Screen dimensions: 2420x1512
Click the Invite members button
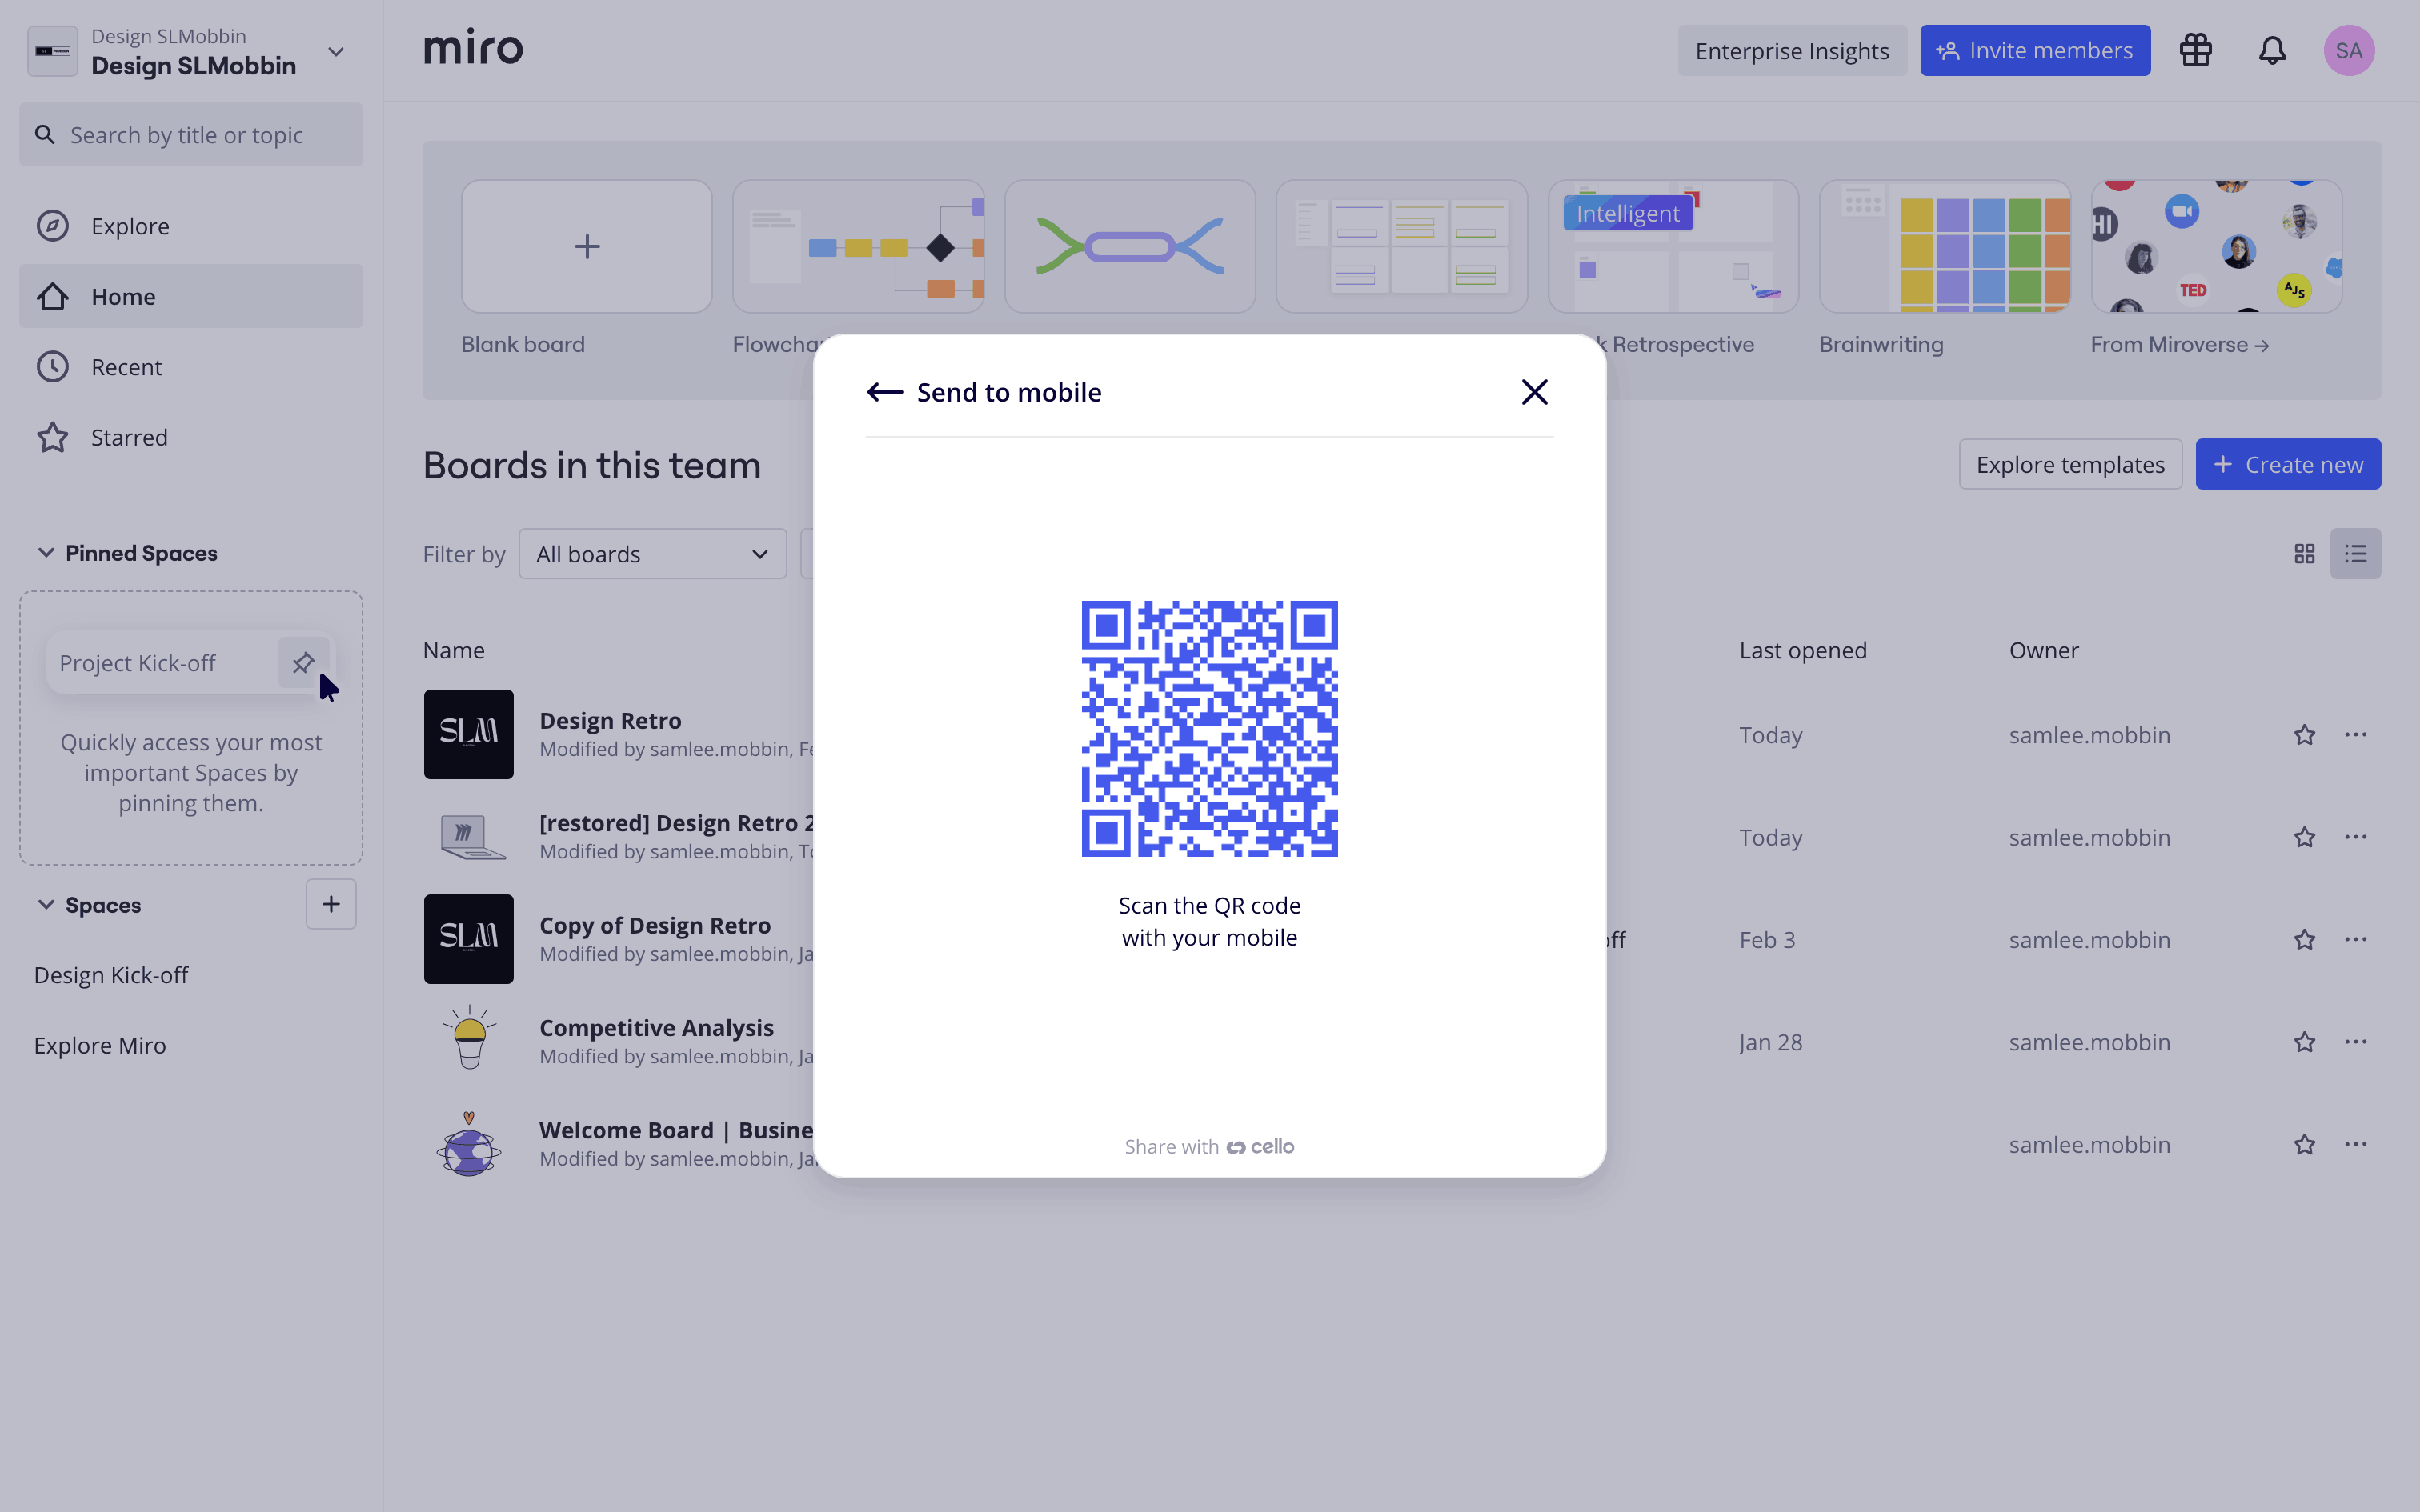(2034, 51)
